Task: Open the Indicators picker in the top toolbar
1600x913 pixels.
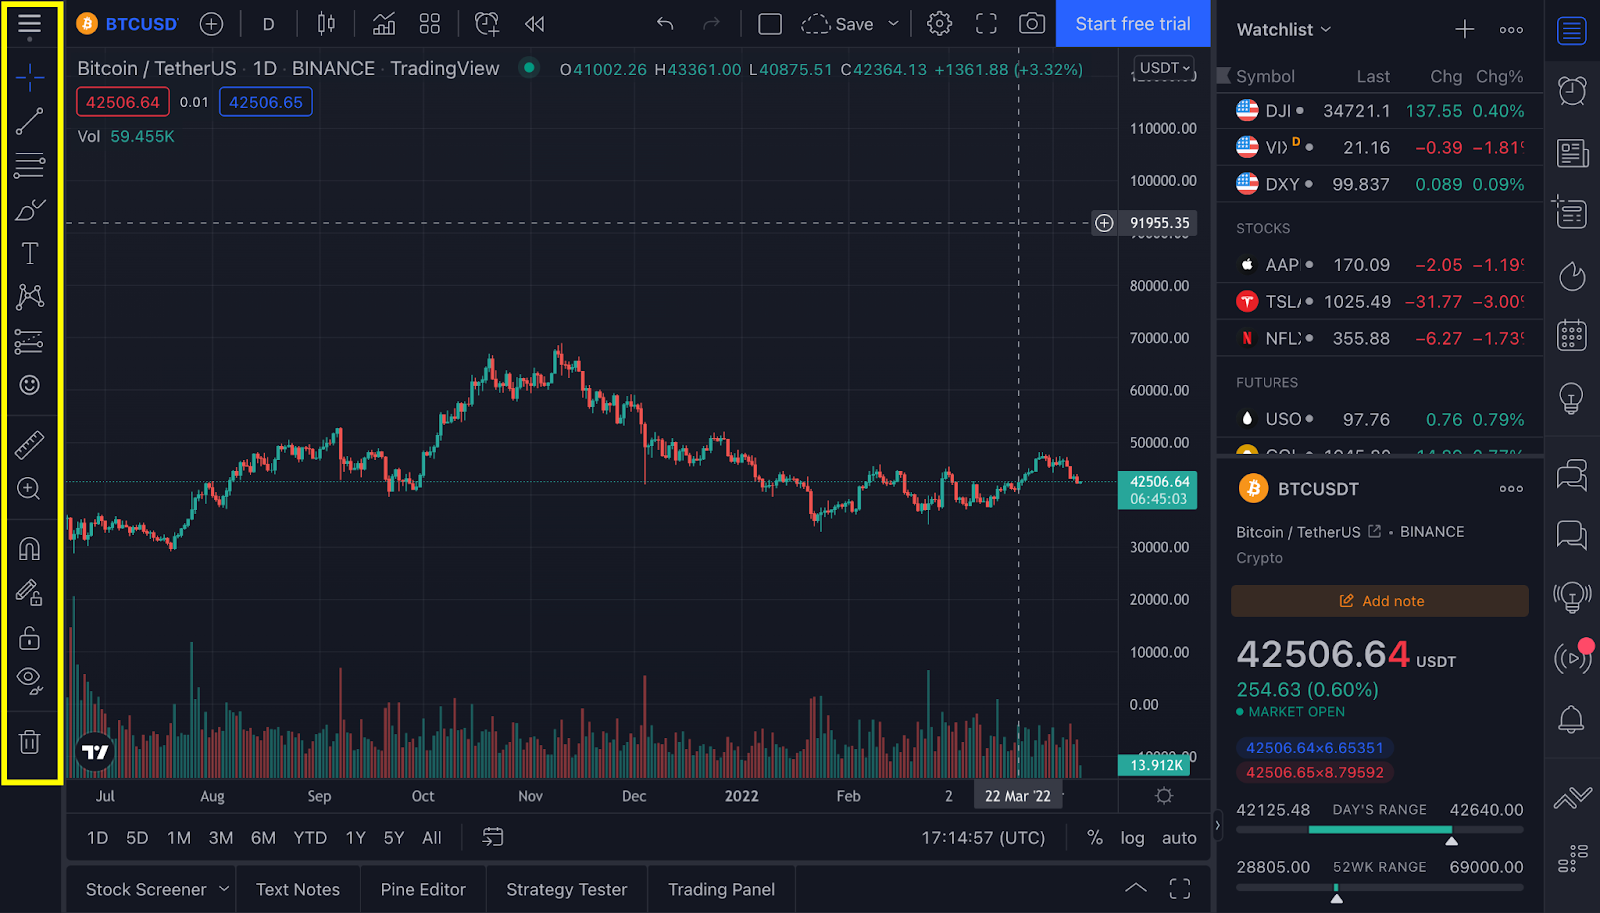Action: click(384, 23)
